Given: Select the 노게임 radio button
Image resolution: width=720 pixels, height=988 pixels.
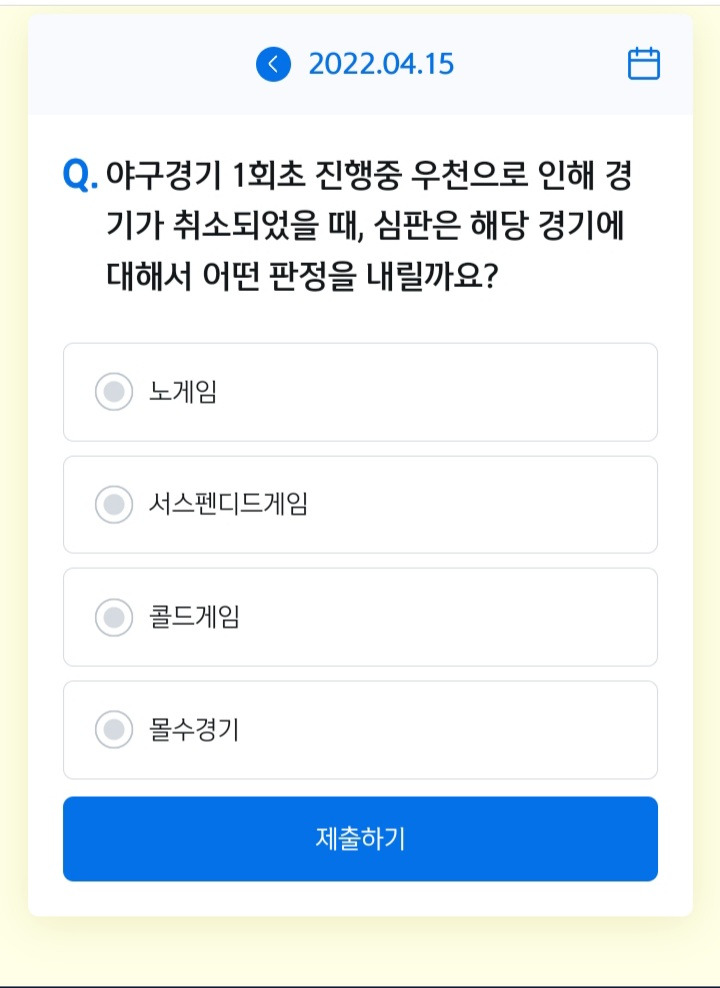Looking at the screenshot, I should pyautogui.click(x=114, y=392).
